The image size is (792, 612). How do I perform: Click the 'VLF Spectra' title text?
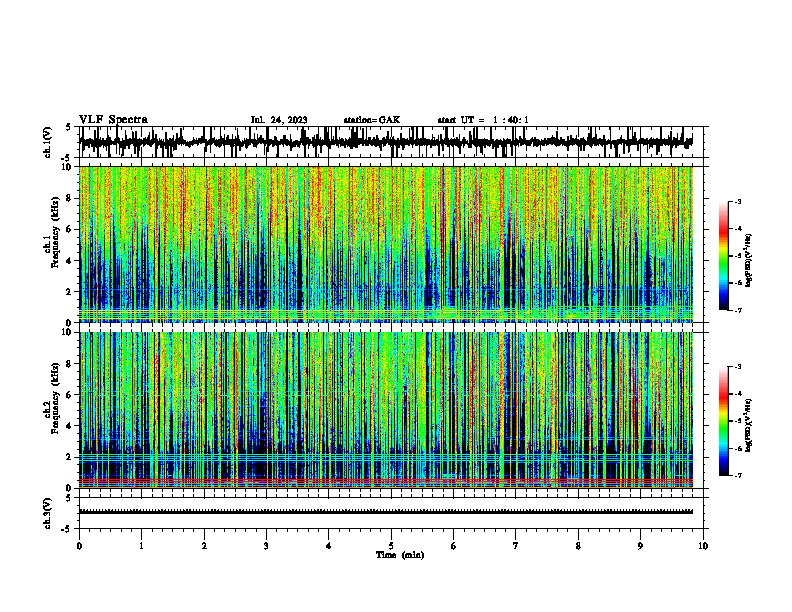[113, 119]
